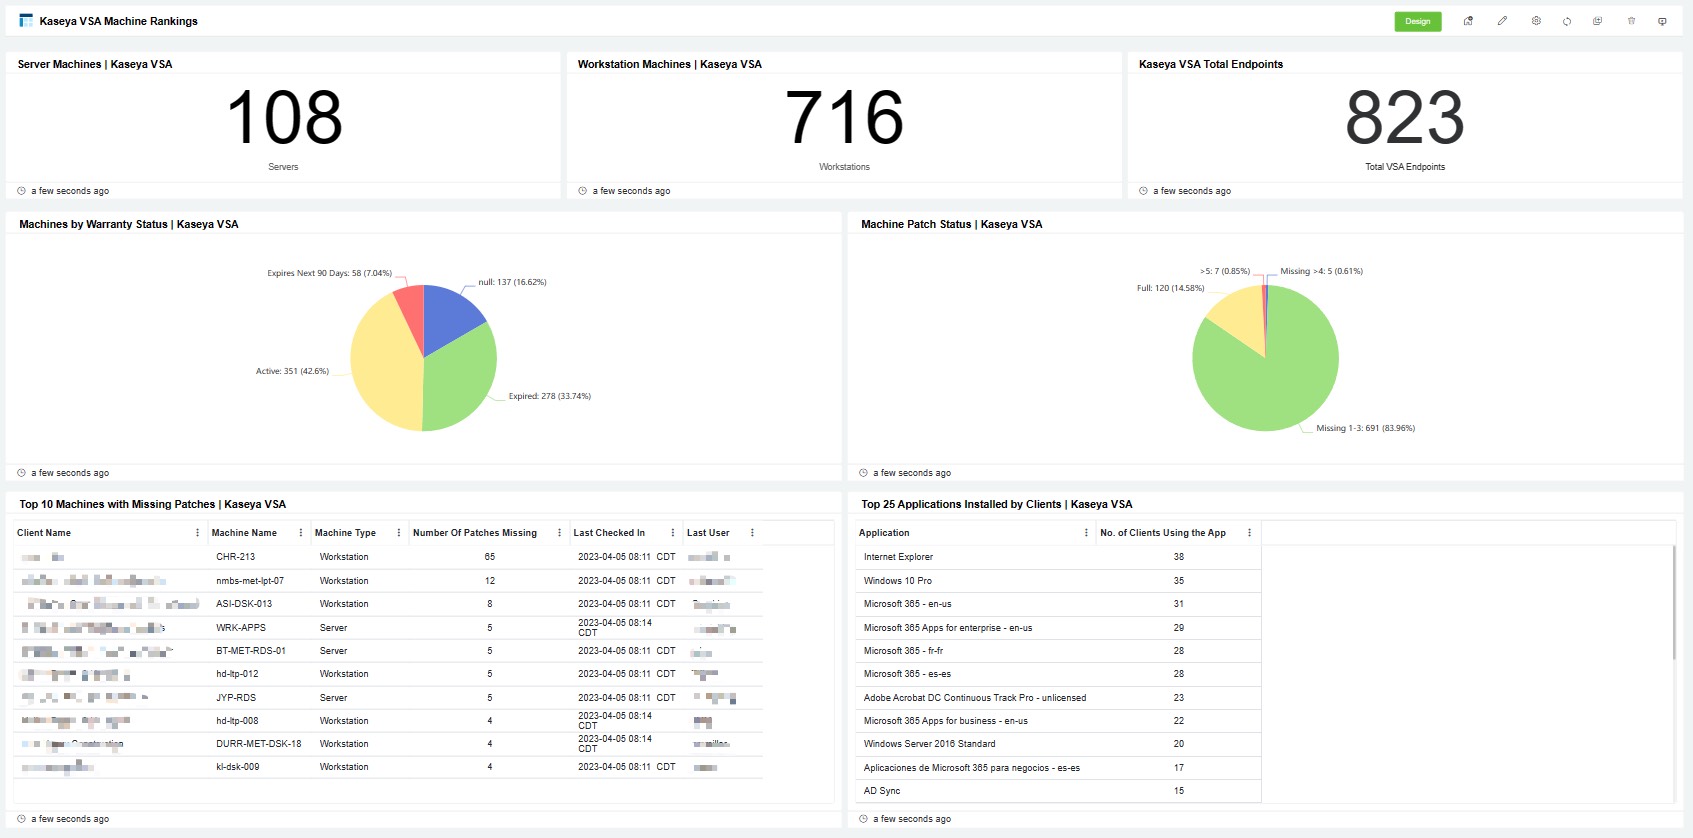Click the 716 Workstations count
Viewport: 1693px width, 838px height.
pos(845,118)
